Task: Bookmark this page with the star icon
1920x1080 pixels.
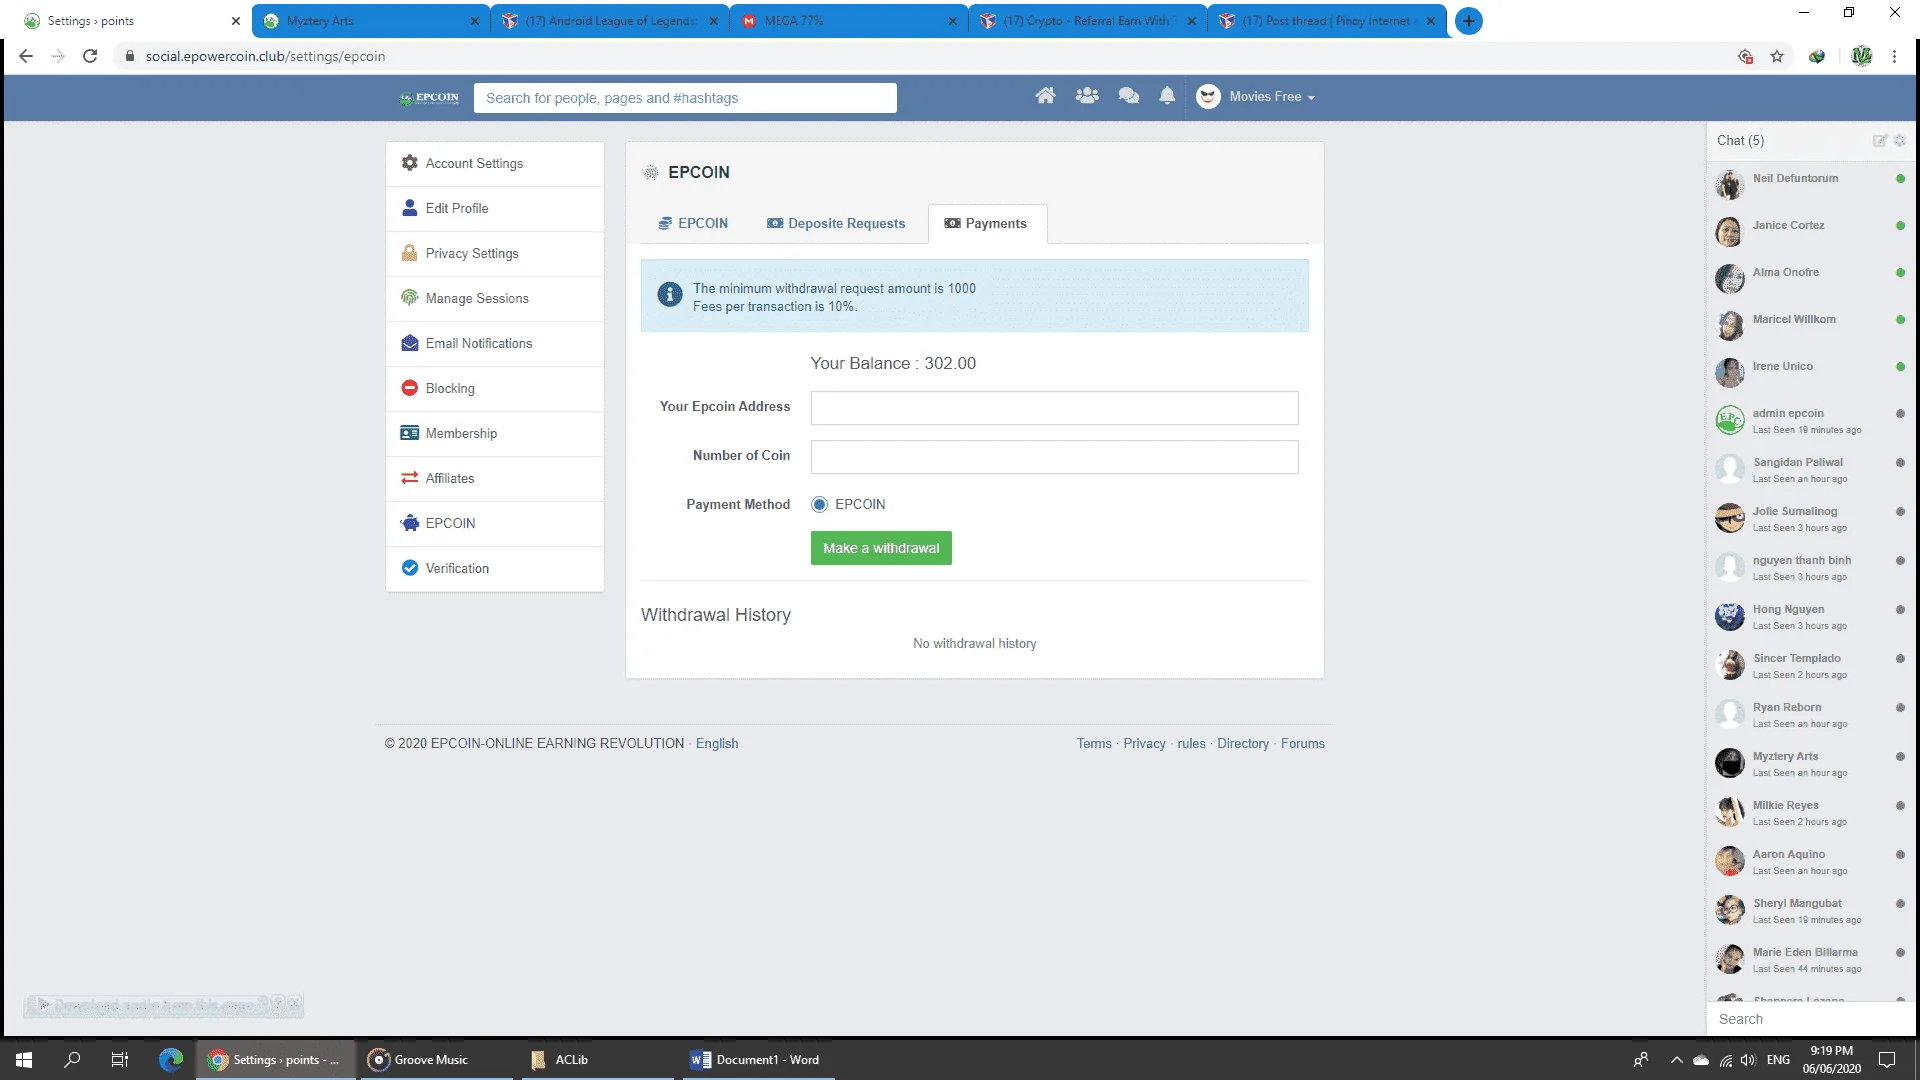Action: coord(1777,56)
